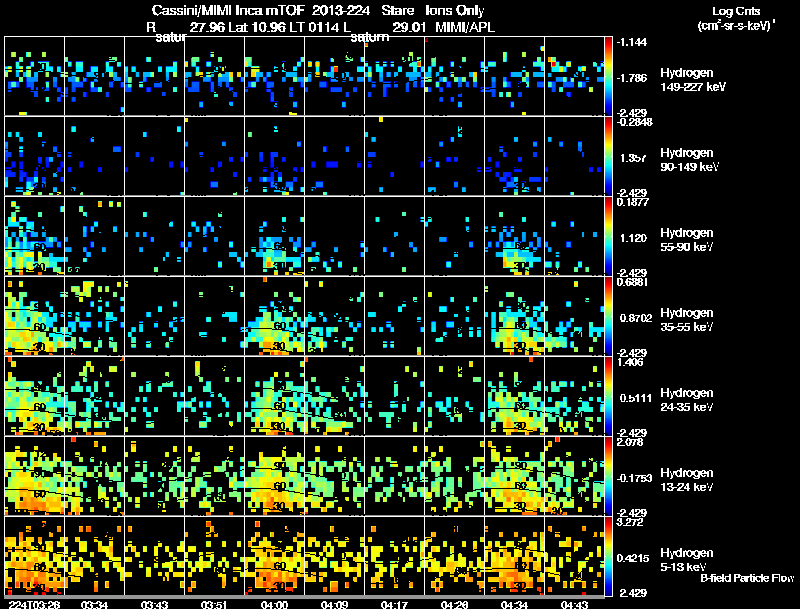Select the 'MIMI/APL' label in the header
800x609 pixels.
(465, 27)
